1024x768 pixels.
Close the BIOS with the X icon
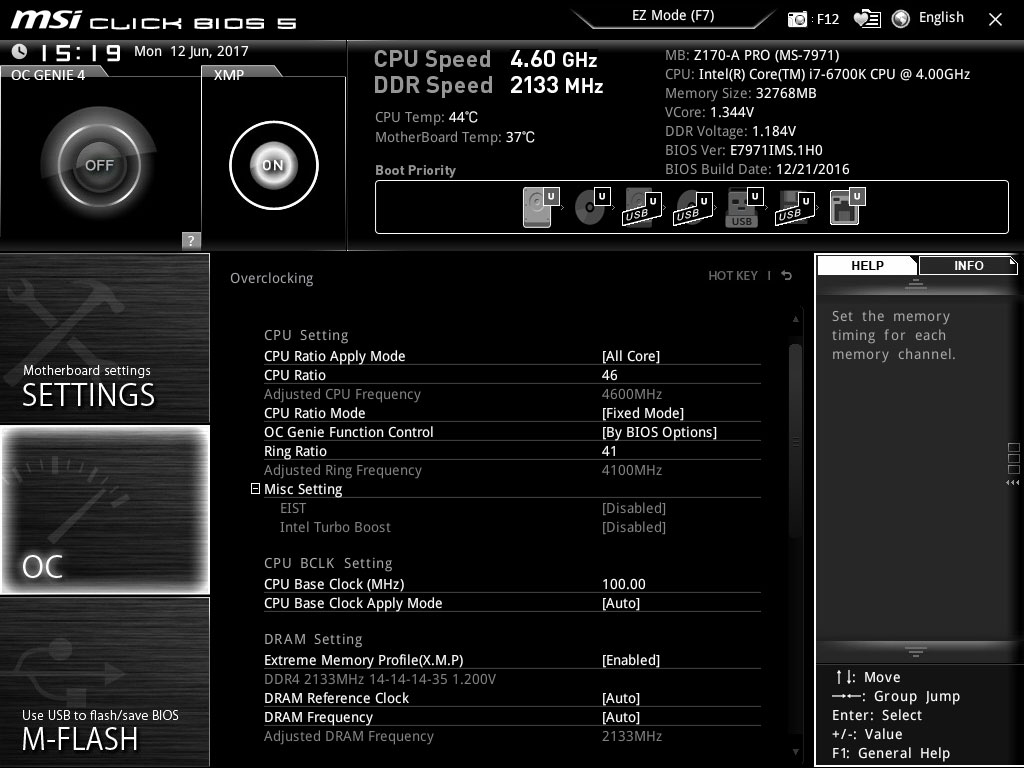click(995, 20)
